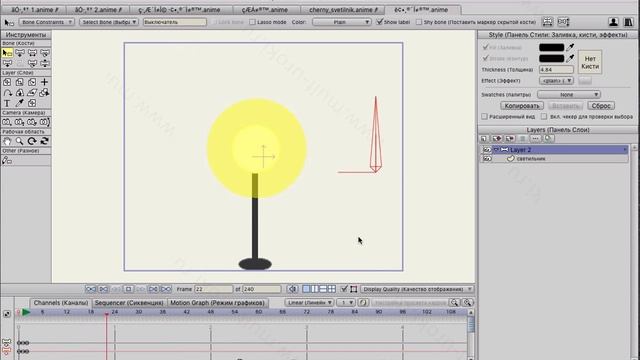Open the library books icon in toolbar
640x360 pixels.
point(629,22)
